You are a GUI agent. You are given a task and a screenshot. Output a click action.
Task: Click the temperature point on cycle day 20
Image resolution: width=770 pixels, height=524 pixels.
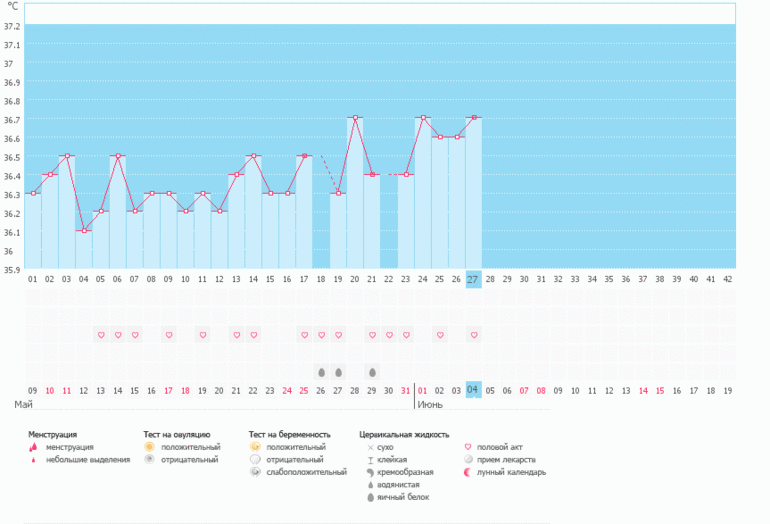(355, 118)
